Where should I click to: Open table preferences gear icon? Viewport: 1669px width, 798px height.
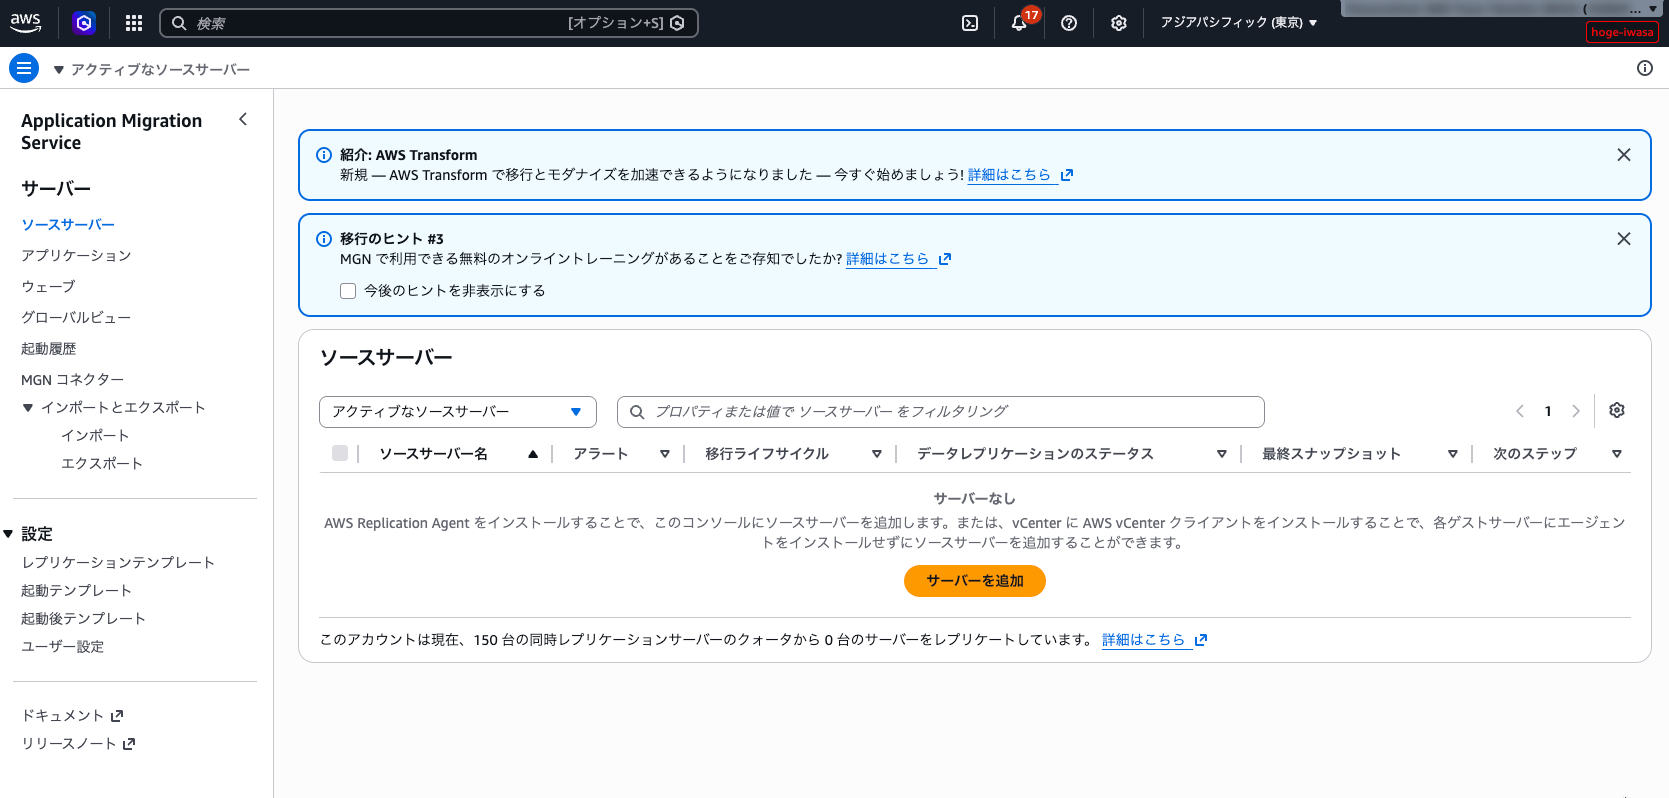coord(1617,410)
